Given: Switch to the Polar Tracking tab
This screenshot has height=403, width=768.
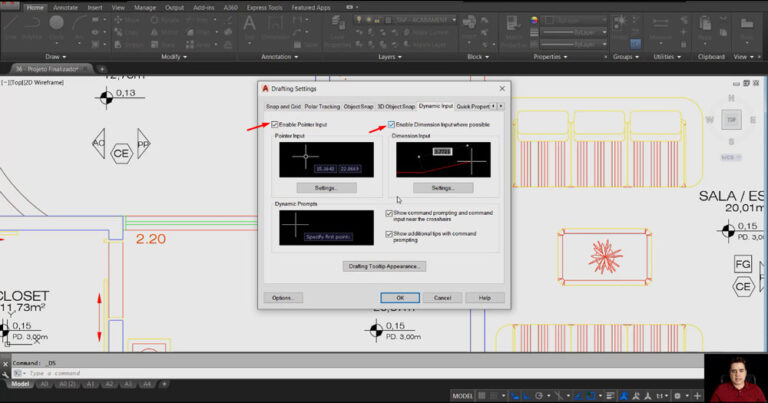Looking at the screenshot, I should (322, 106).
